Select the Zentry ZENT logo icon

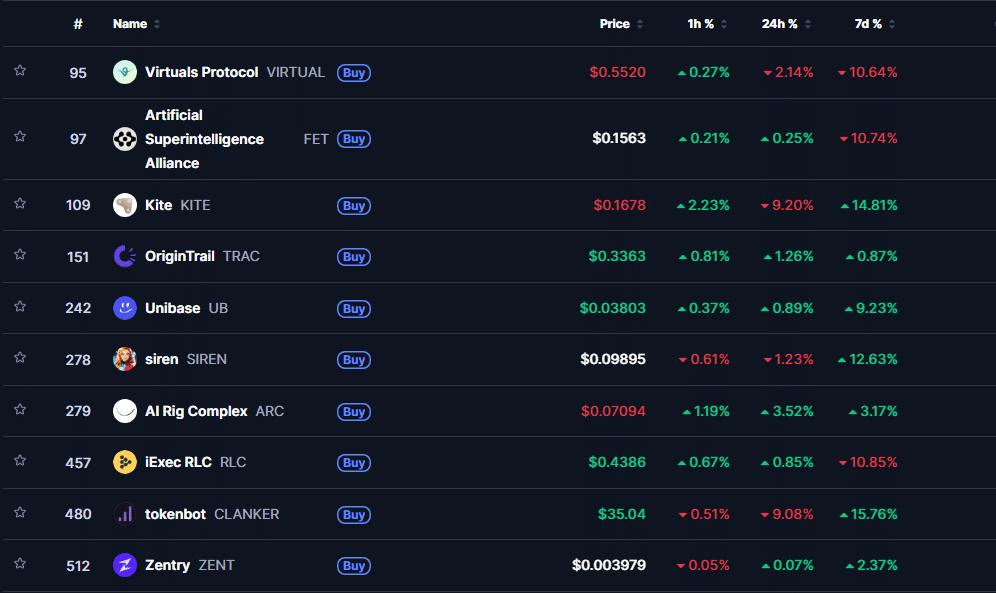[125, 565]
